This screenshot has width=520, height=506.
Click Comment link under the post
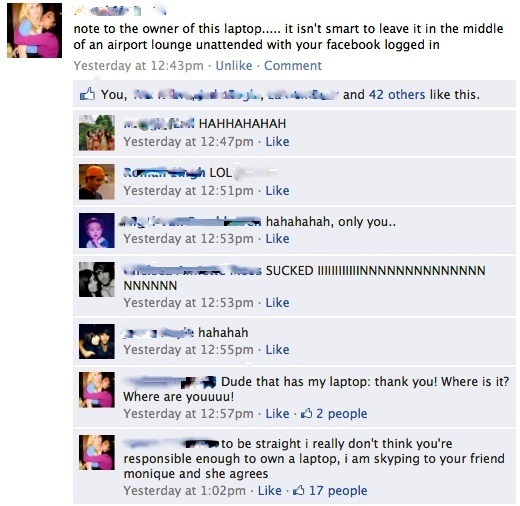click(293, 66)
